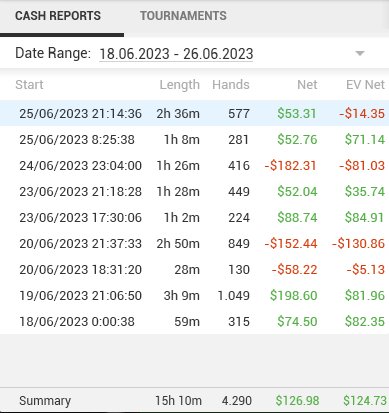Image resolution: width=389 pixels, height=413 pixels.
Task: Select the 25/06/2023 21:14:36 session row
Action: (194, 113)
